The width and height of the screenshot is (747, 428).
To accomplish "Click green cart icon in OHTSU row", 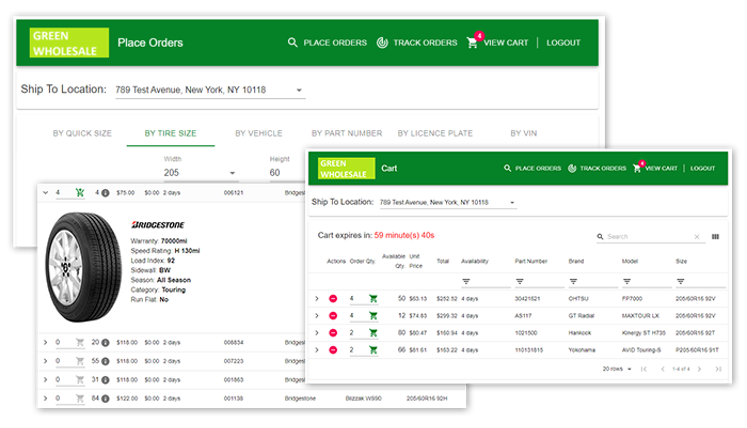I will click(x=373, y=298).
